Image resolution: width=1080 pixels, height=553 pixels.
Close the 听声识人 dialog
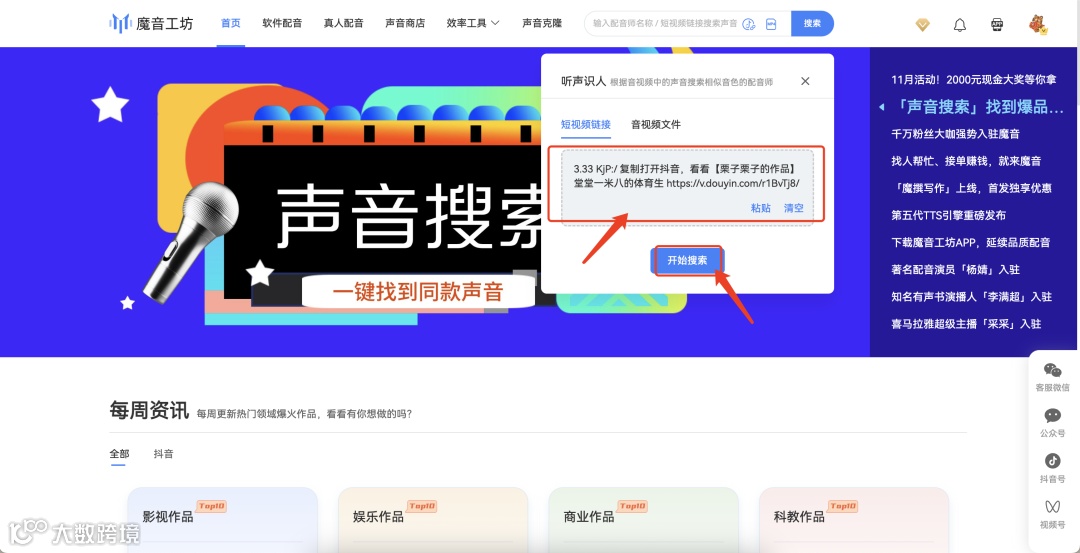point(805,81)
